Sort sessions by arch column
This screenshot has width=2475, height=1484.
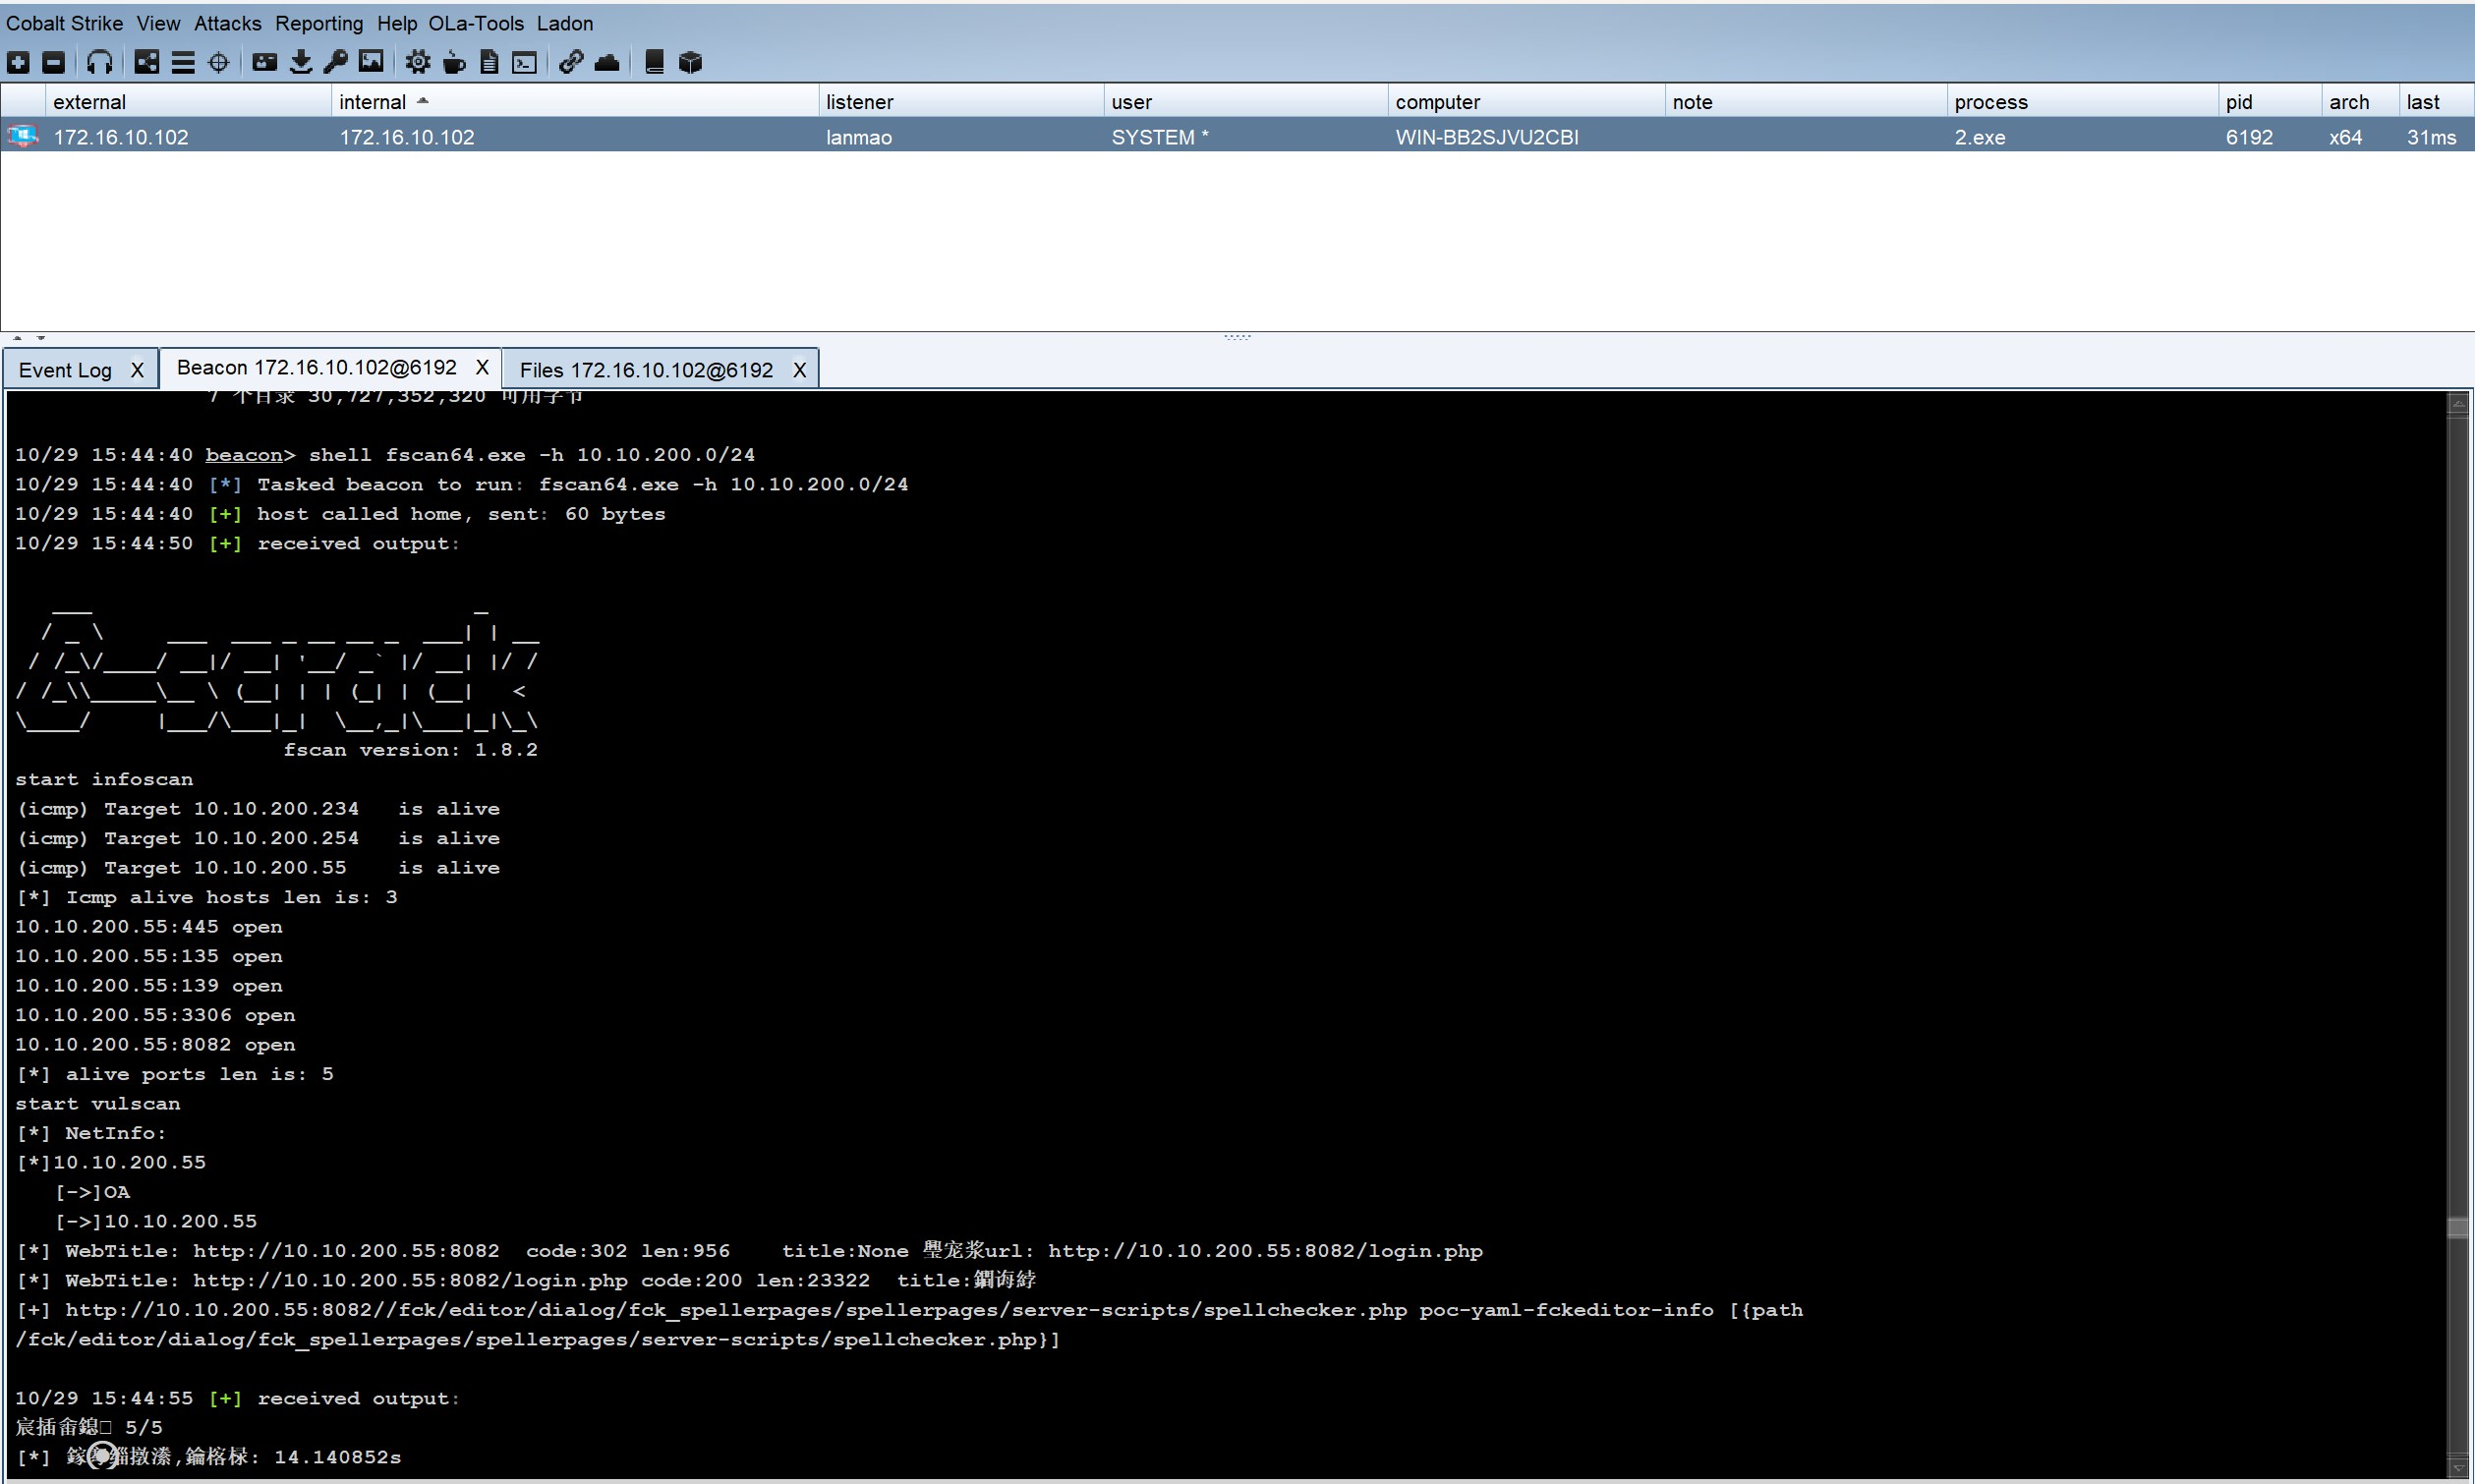click(2360, 101)
